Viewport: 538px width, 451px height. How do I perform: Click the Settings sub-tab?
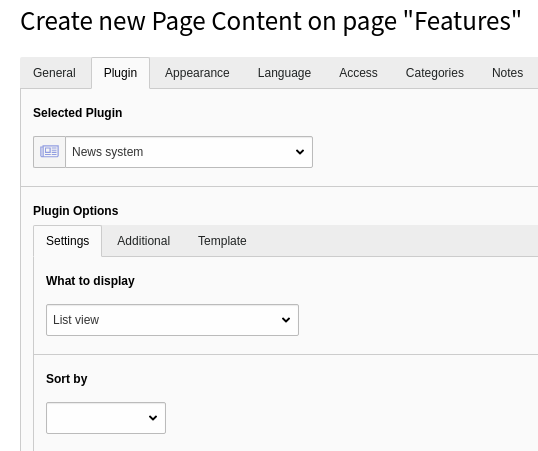[68, 241]
